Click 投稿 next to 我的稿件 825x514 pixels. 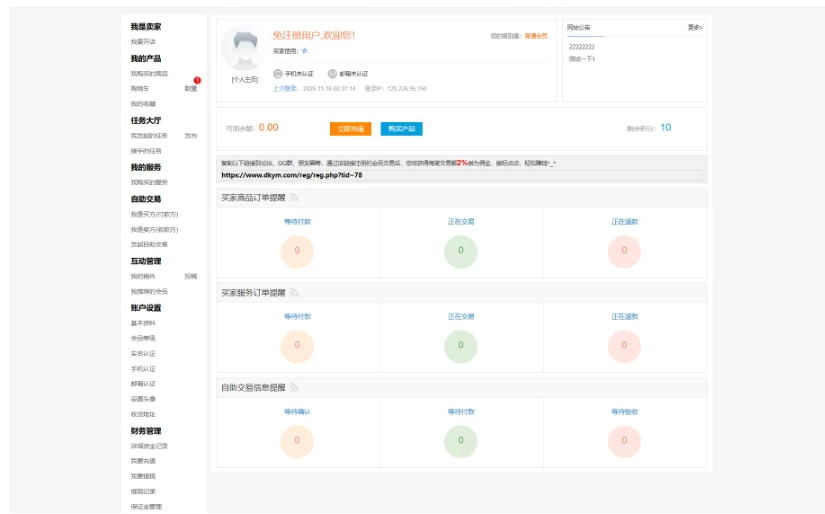pyautogui.click(x=190, y=276)
